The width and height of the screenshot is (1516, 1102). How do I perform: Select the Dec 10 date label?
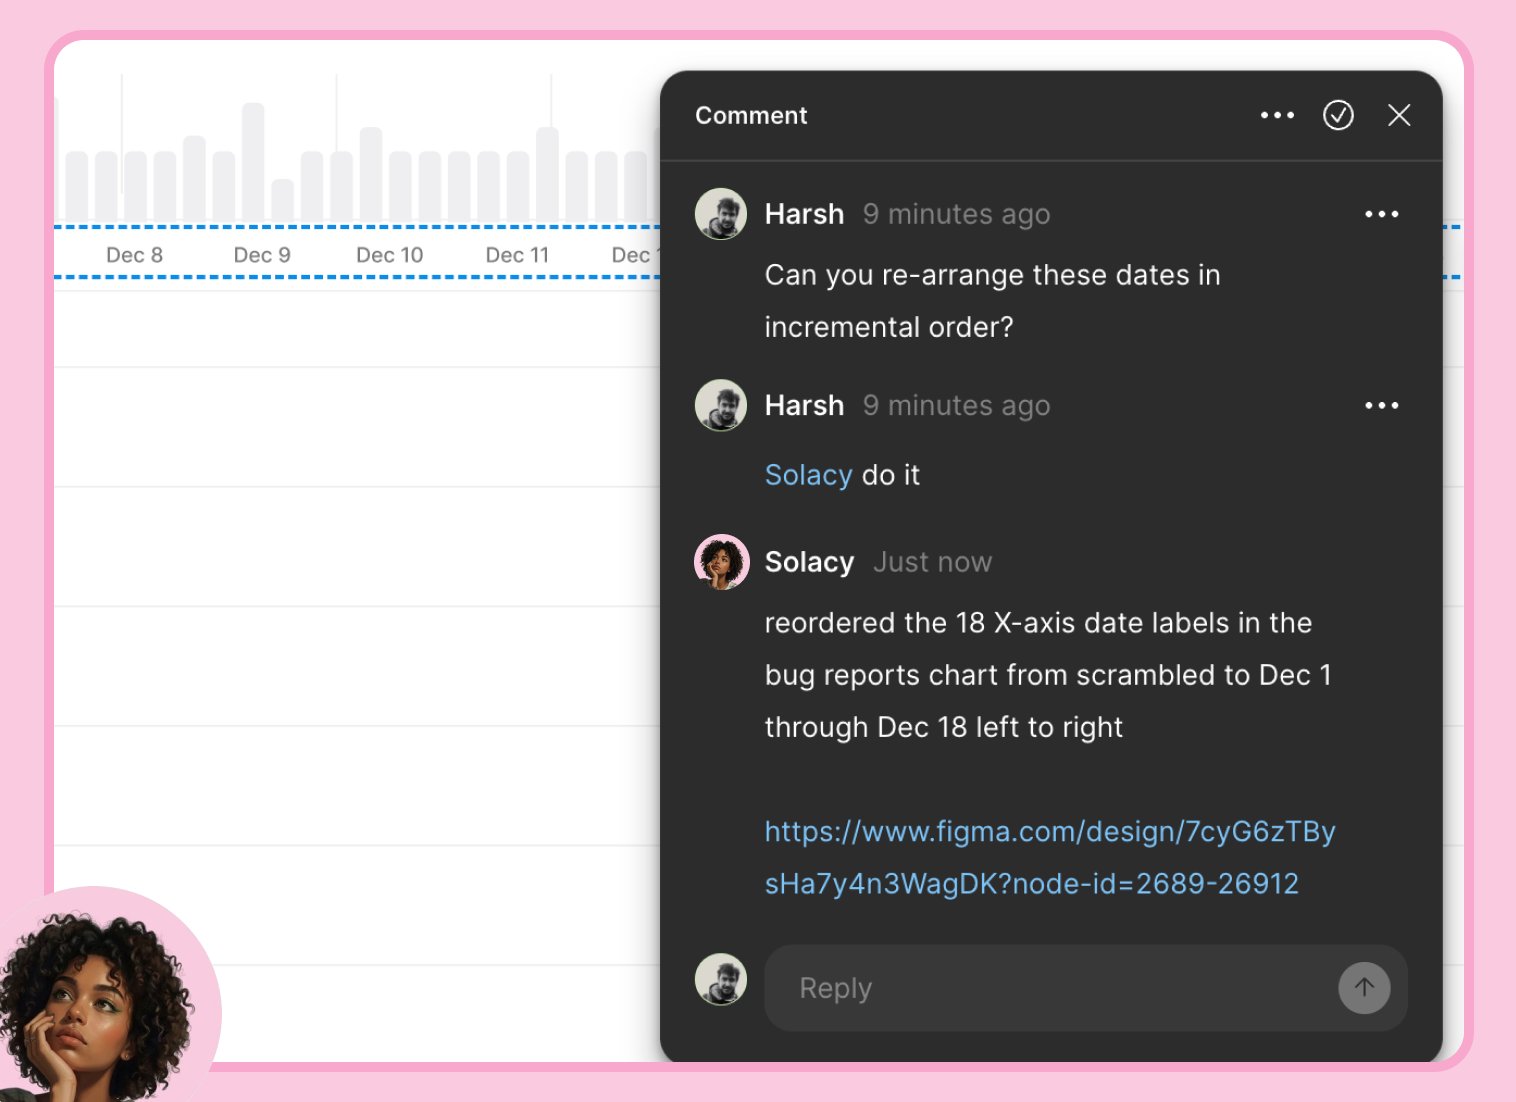click(x=389, y=254)
